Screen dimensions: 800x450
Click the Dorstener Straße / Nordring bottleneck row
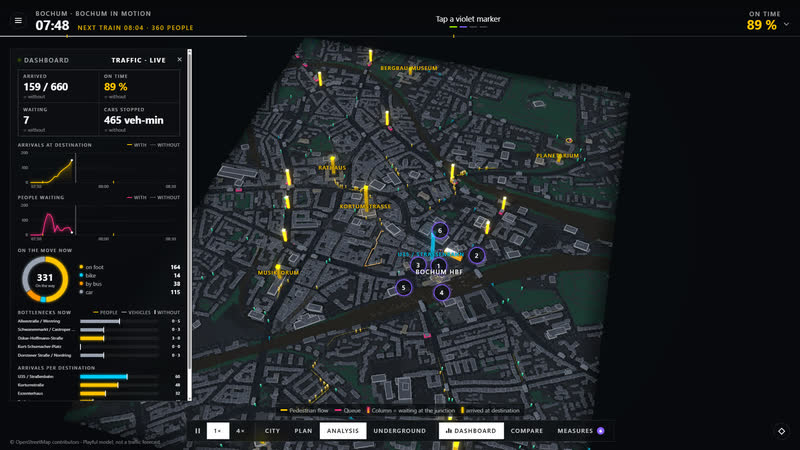[x=98, y=355]
